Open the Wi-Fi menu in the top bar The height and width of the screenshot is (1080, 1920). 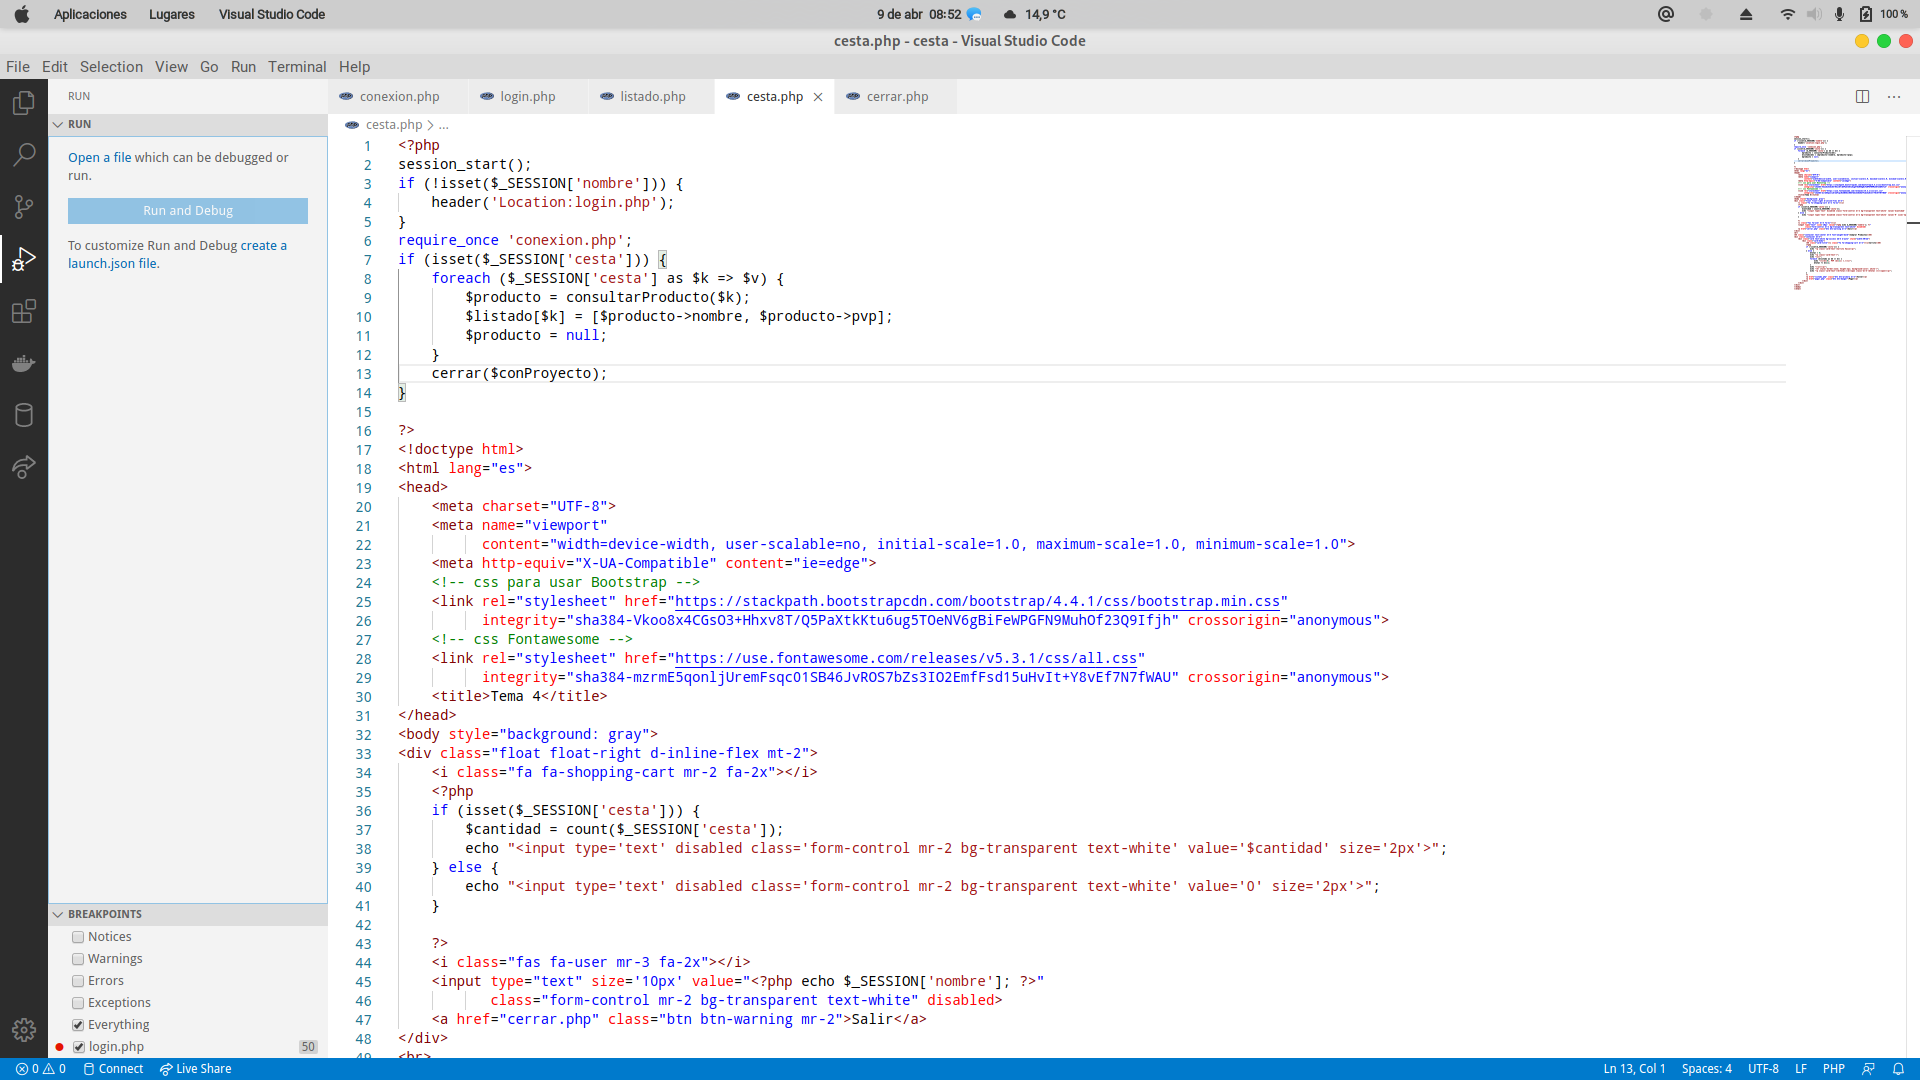pyautogui.click(x=1788, y=14)
